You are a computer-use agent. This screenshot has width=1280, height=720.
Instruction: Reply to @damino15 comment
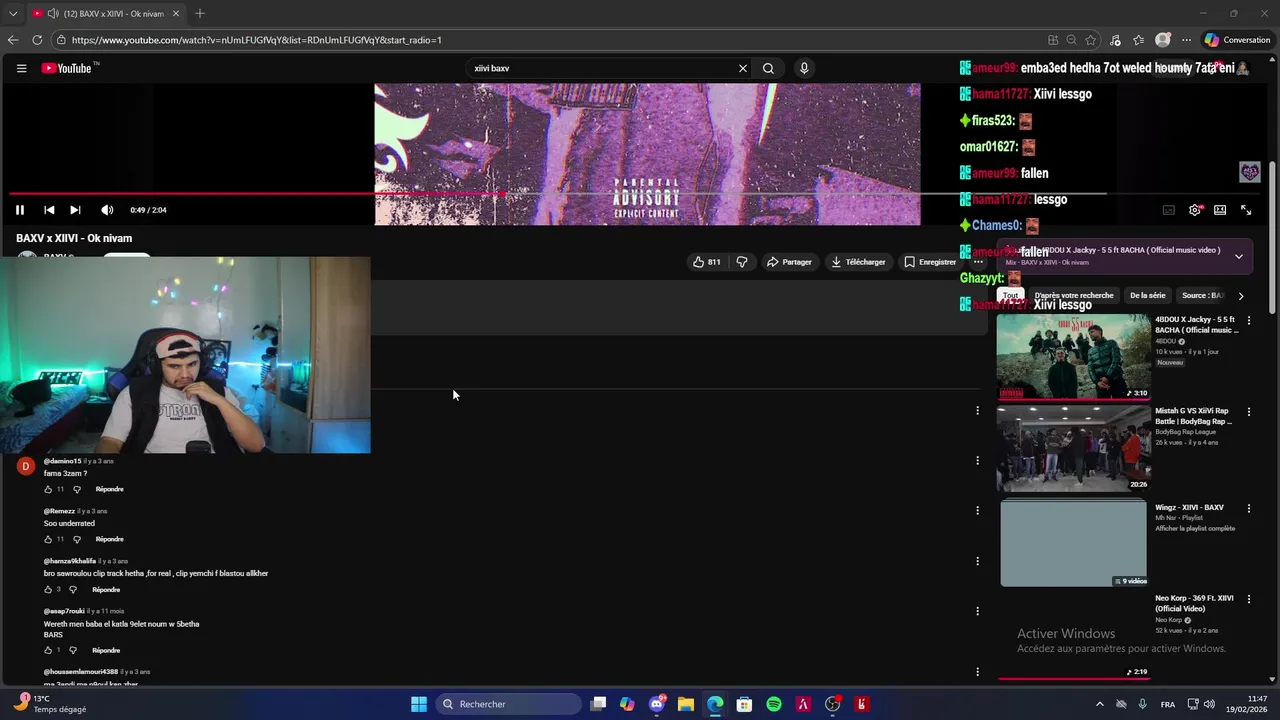pos(109,489)
